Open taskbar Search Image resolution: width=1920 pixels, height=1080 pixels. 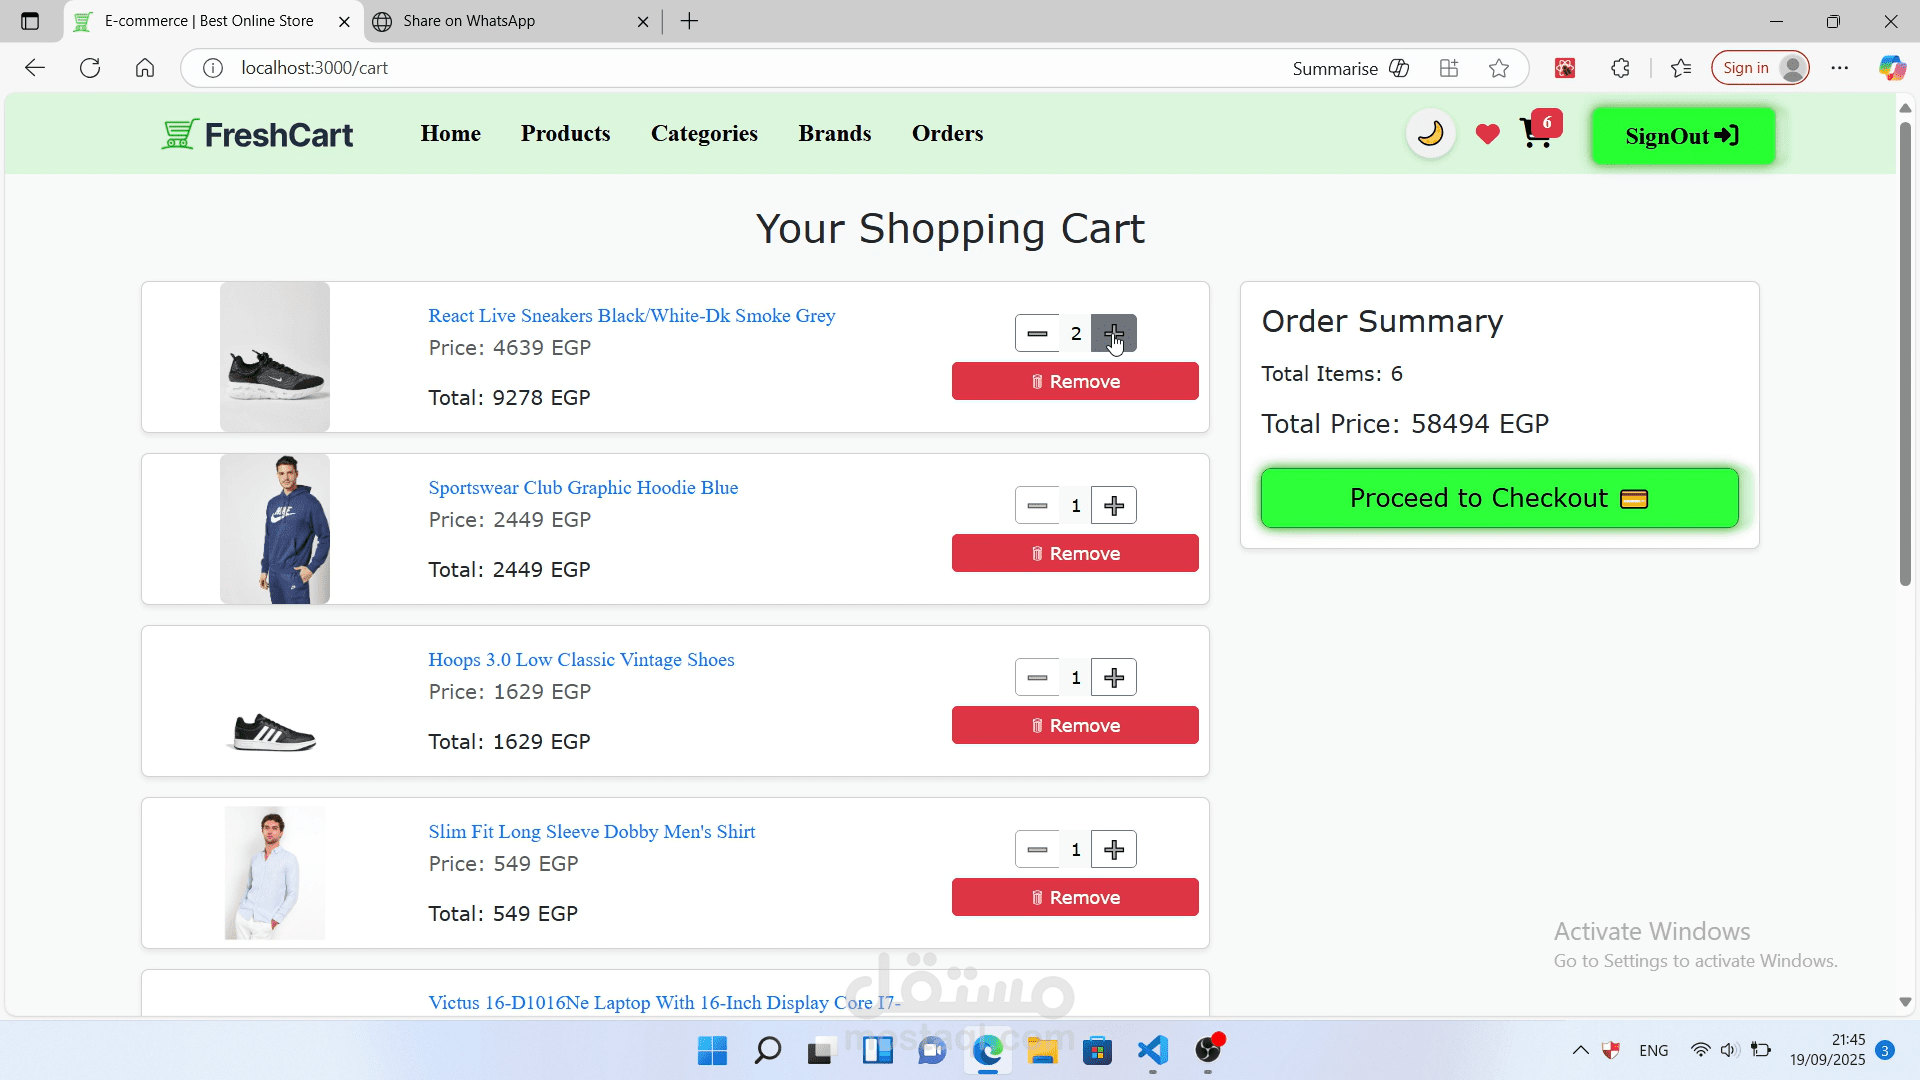[767, 1051]
